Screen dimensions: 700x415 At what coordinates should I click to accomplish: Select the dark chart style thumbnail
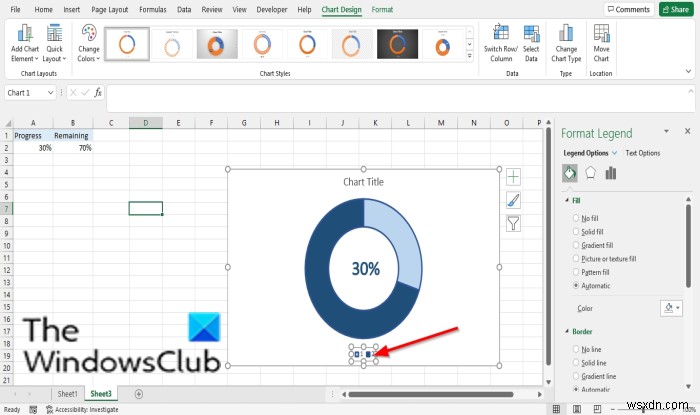[x=397, y=44]
